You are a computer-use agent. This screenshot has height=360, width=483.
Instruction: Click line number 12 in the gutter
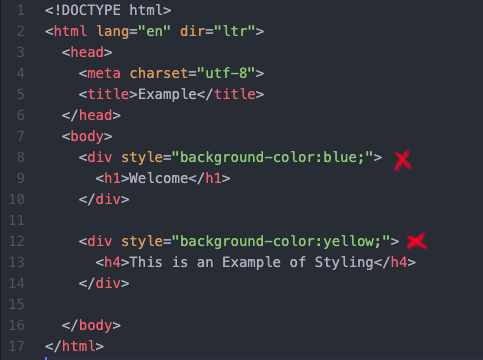17,241
